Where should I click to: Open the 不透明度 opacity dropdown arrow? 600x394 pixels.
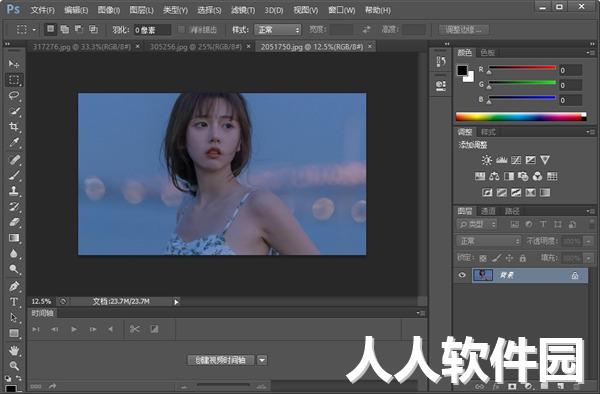pyautogui.click(x=589, y=241)
